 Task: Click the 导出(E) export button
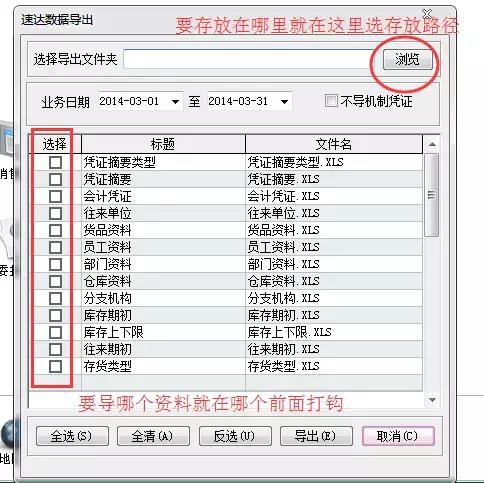316,436
